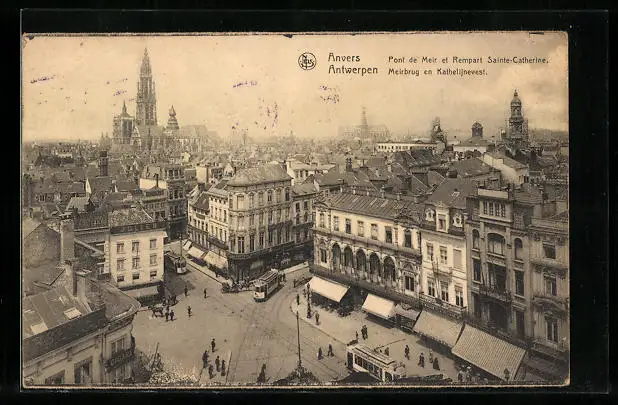Click the "Antwerpen" caption text
The width and height of the screenshot is (618, 405).
352,70
